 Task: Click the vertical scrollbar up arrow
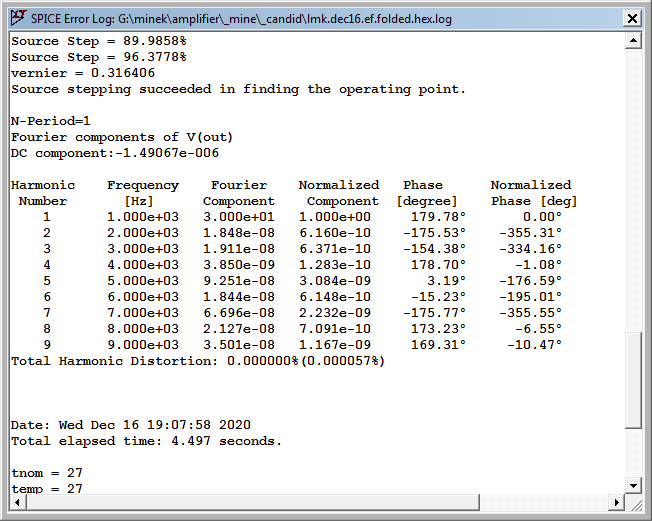pos(633,41)
